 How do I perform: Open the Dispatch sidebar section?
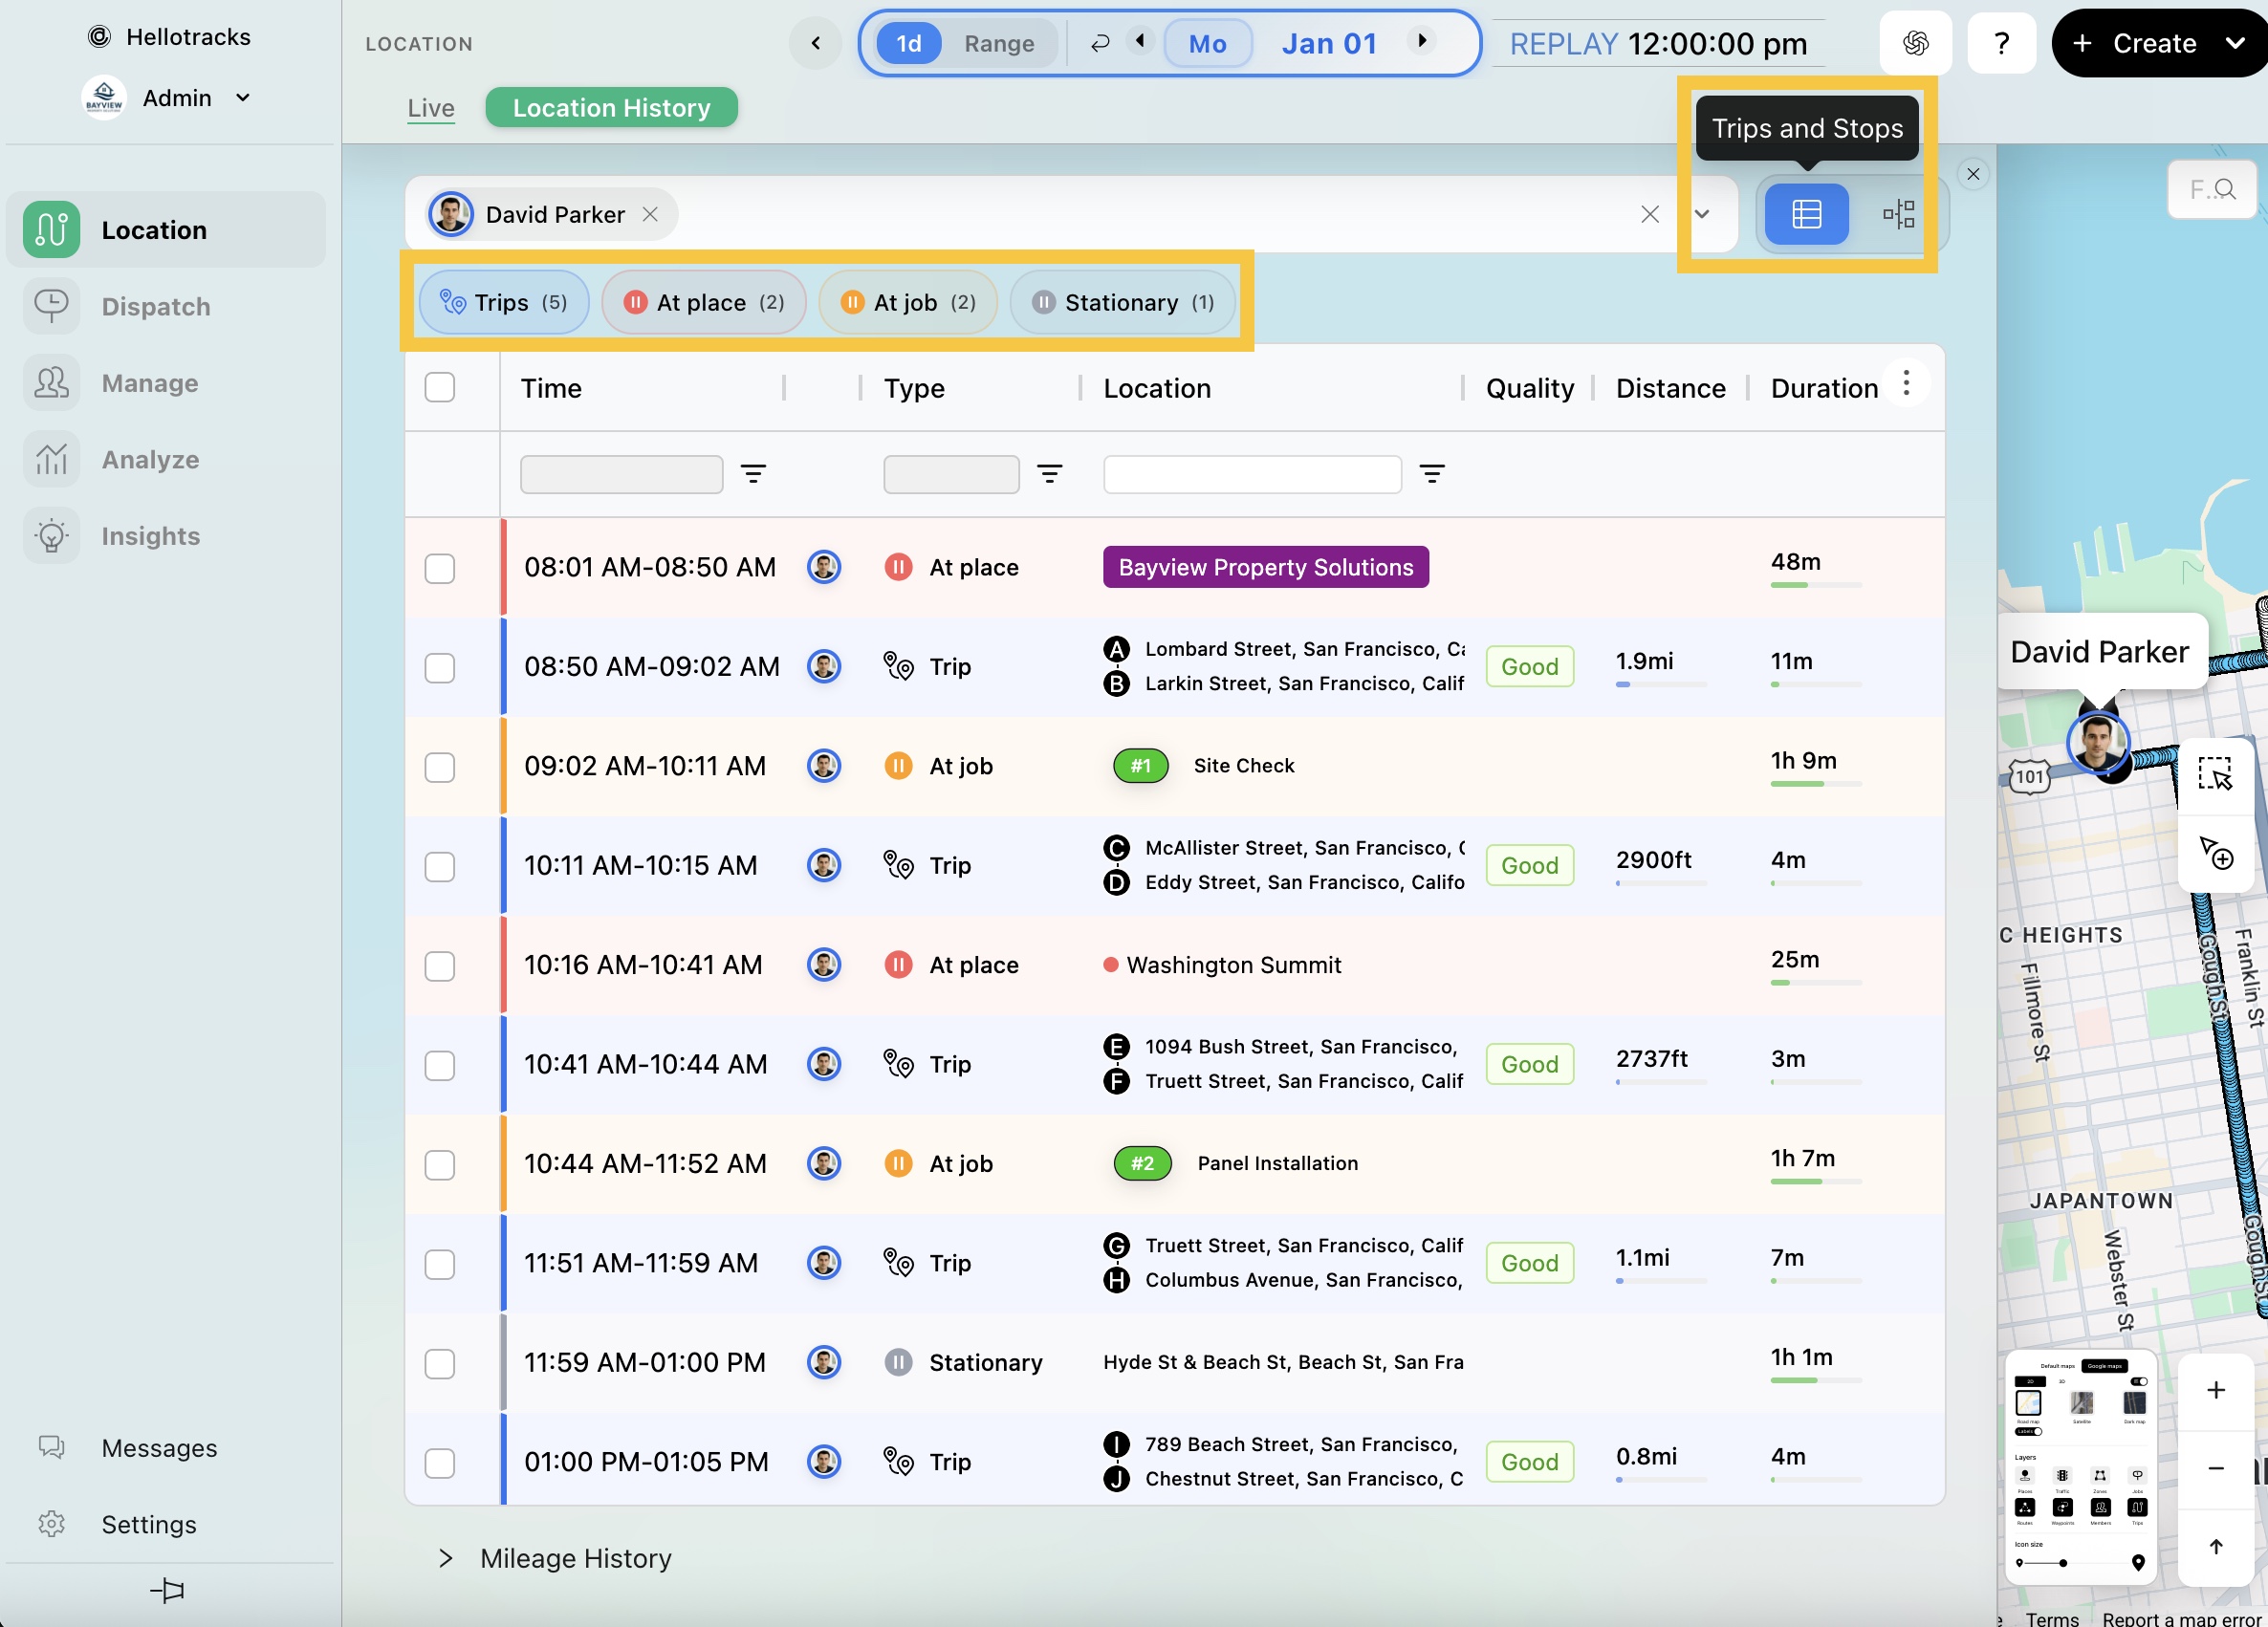pos(155,306)
